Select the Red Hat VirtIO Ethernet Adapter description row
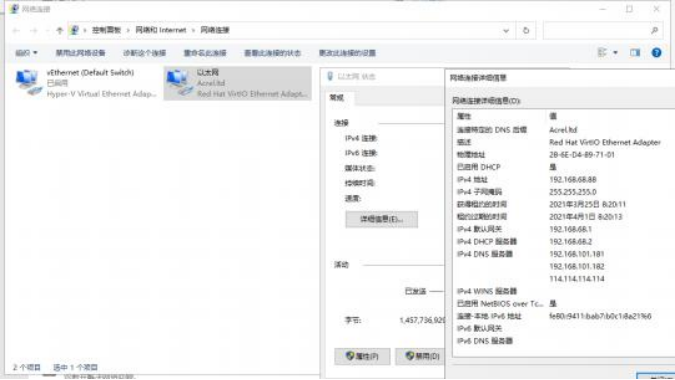 point(564,142)
